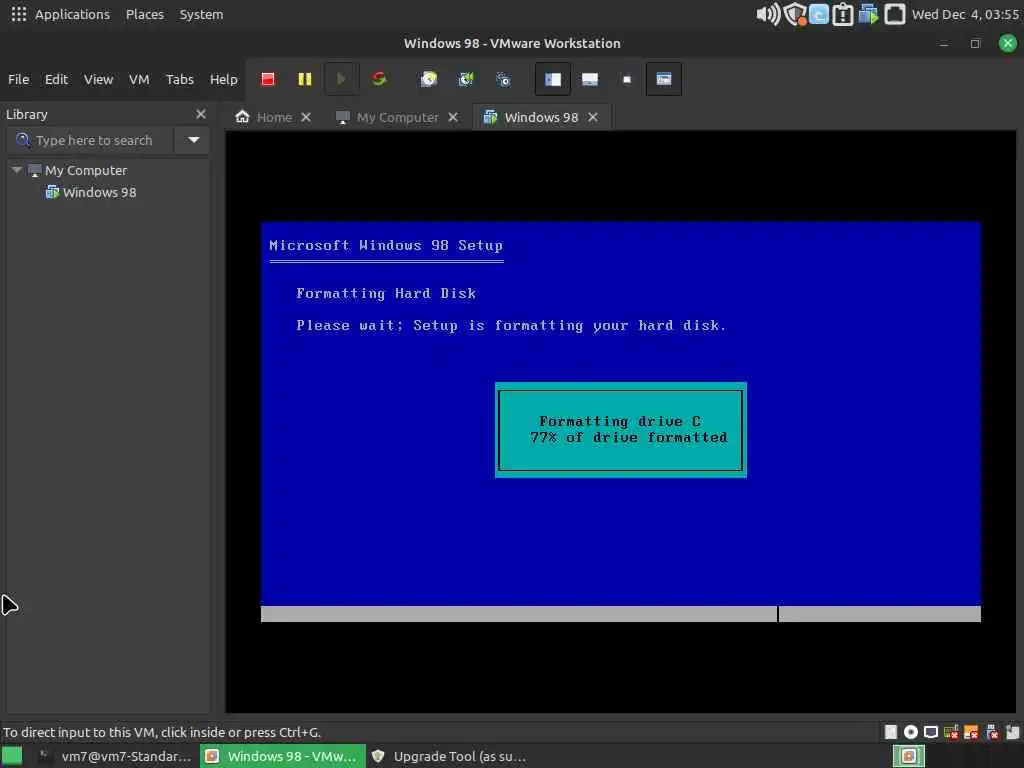Close the My Computer tab
Image resolution: width=1024 pixels, height=768 pixels.
[x=453, y=117]
